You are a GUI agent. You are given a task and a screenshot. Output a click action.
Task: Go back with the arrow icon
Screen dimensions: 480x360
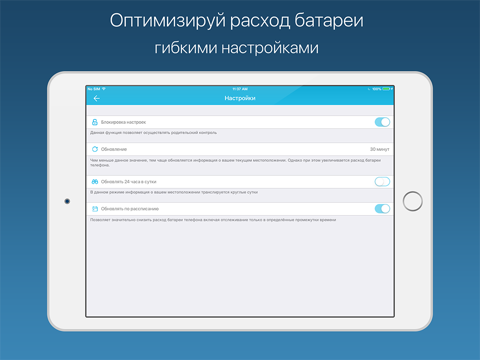point(97,98)
